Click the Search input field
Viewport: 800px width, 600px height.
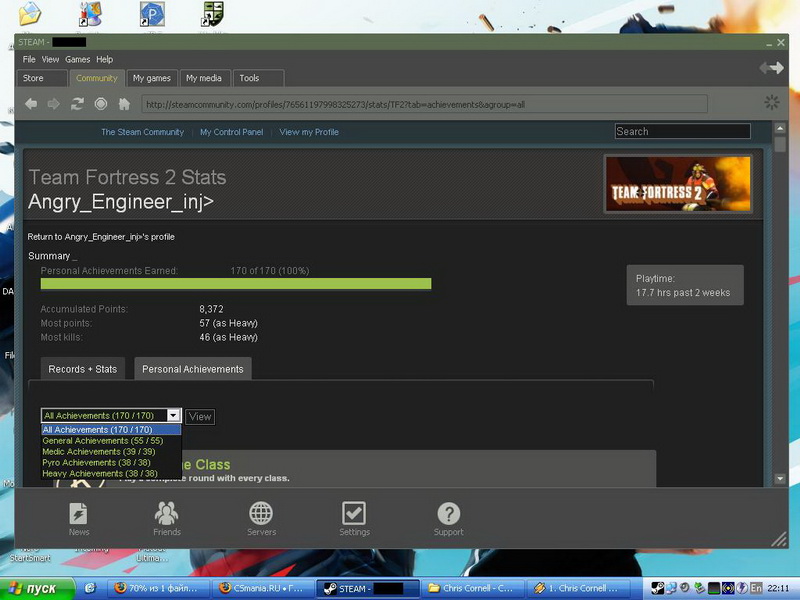coord(682,131)
